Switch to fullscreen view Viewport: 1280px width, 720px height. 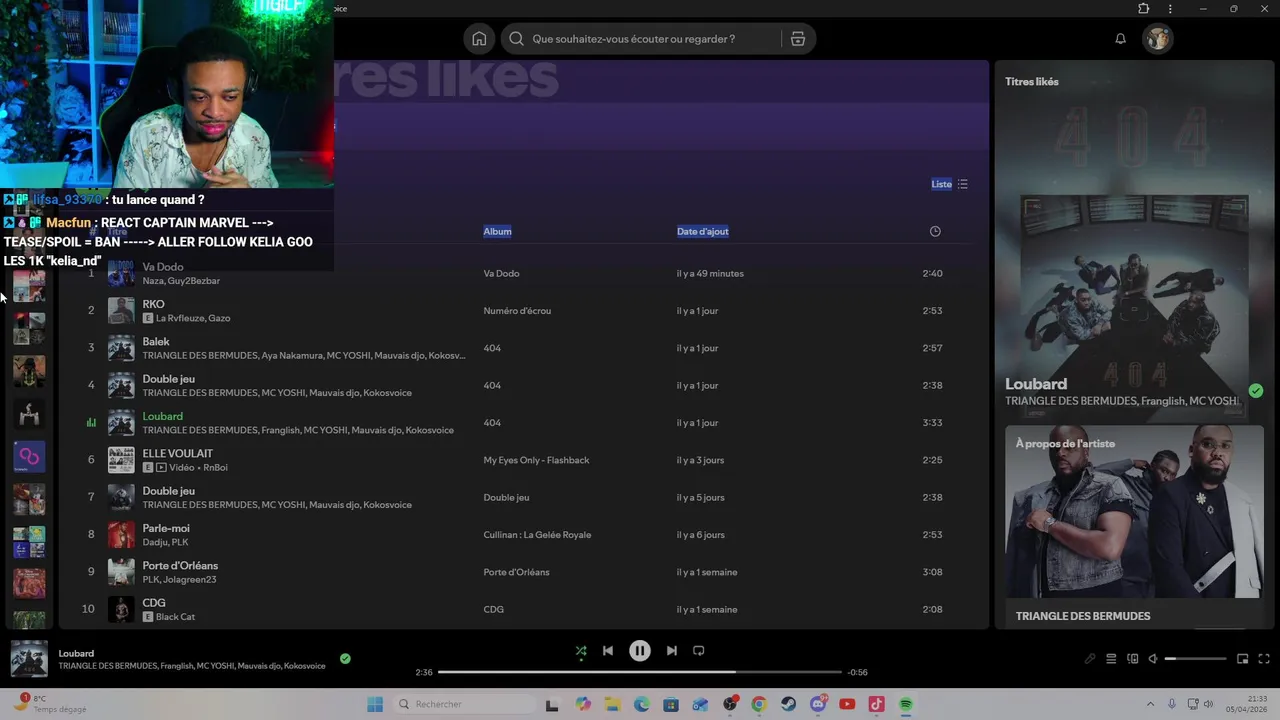click(x=1264, y=659)
